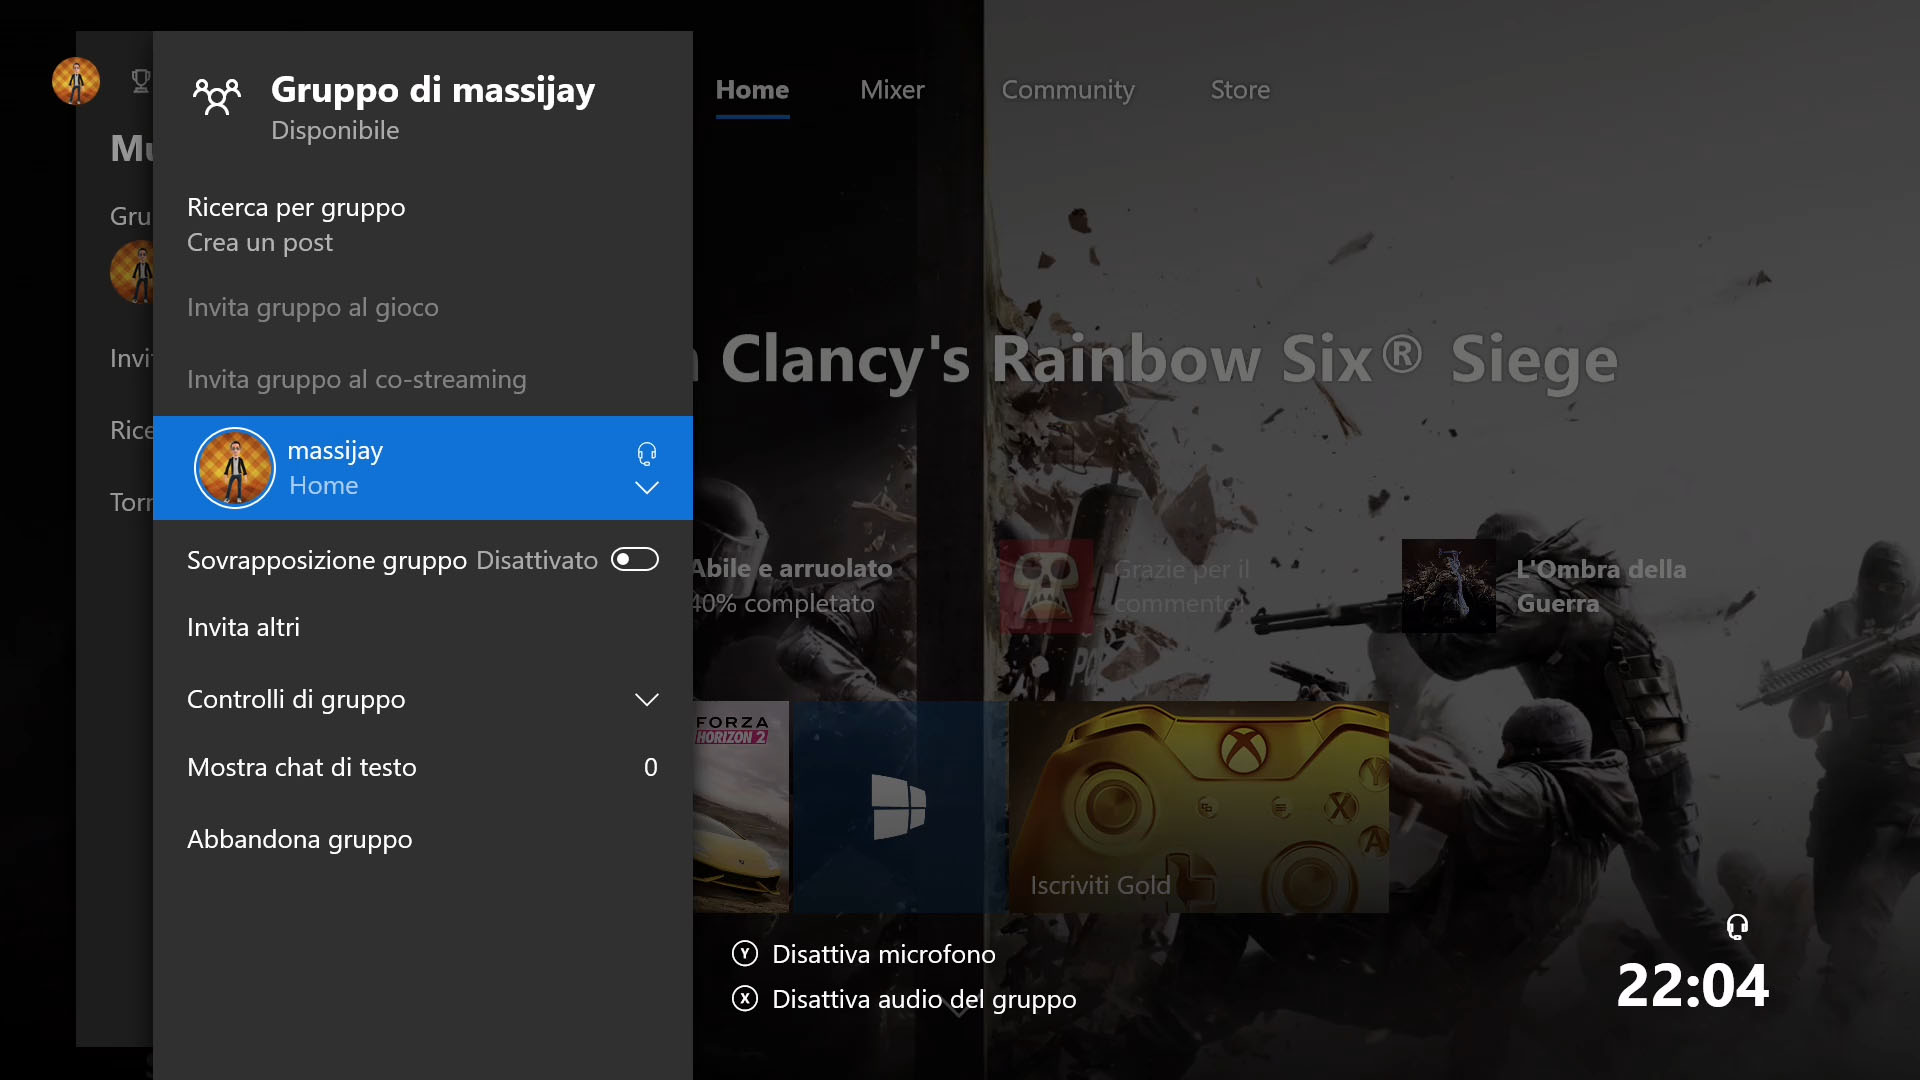Open the Forza Horizon 2 tile
The width and height of the screenshot is (1920, 1080).
[x=741, y=806]
